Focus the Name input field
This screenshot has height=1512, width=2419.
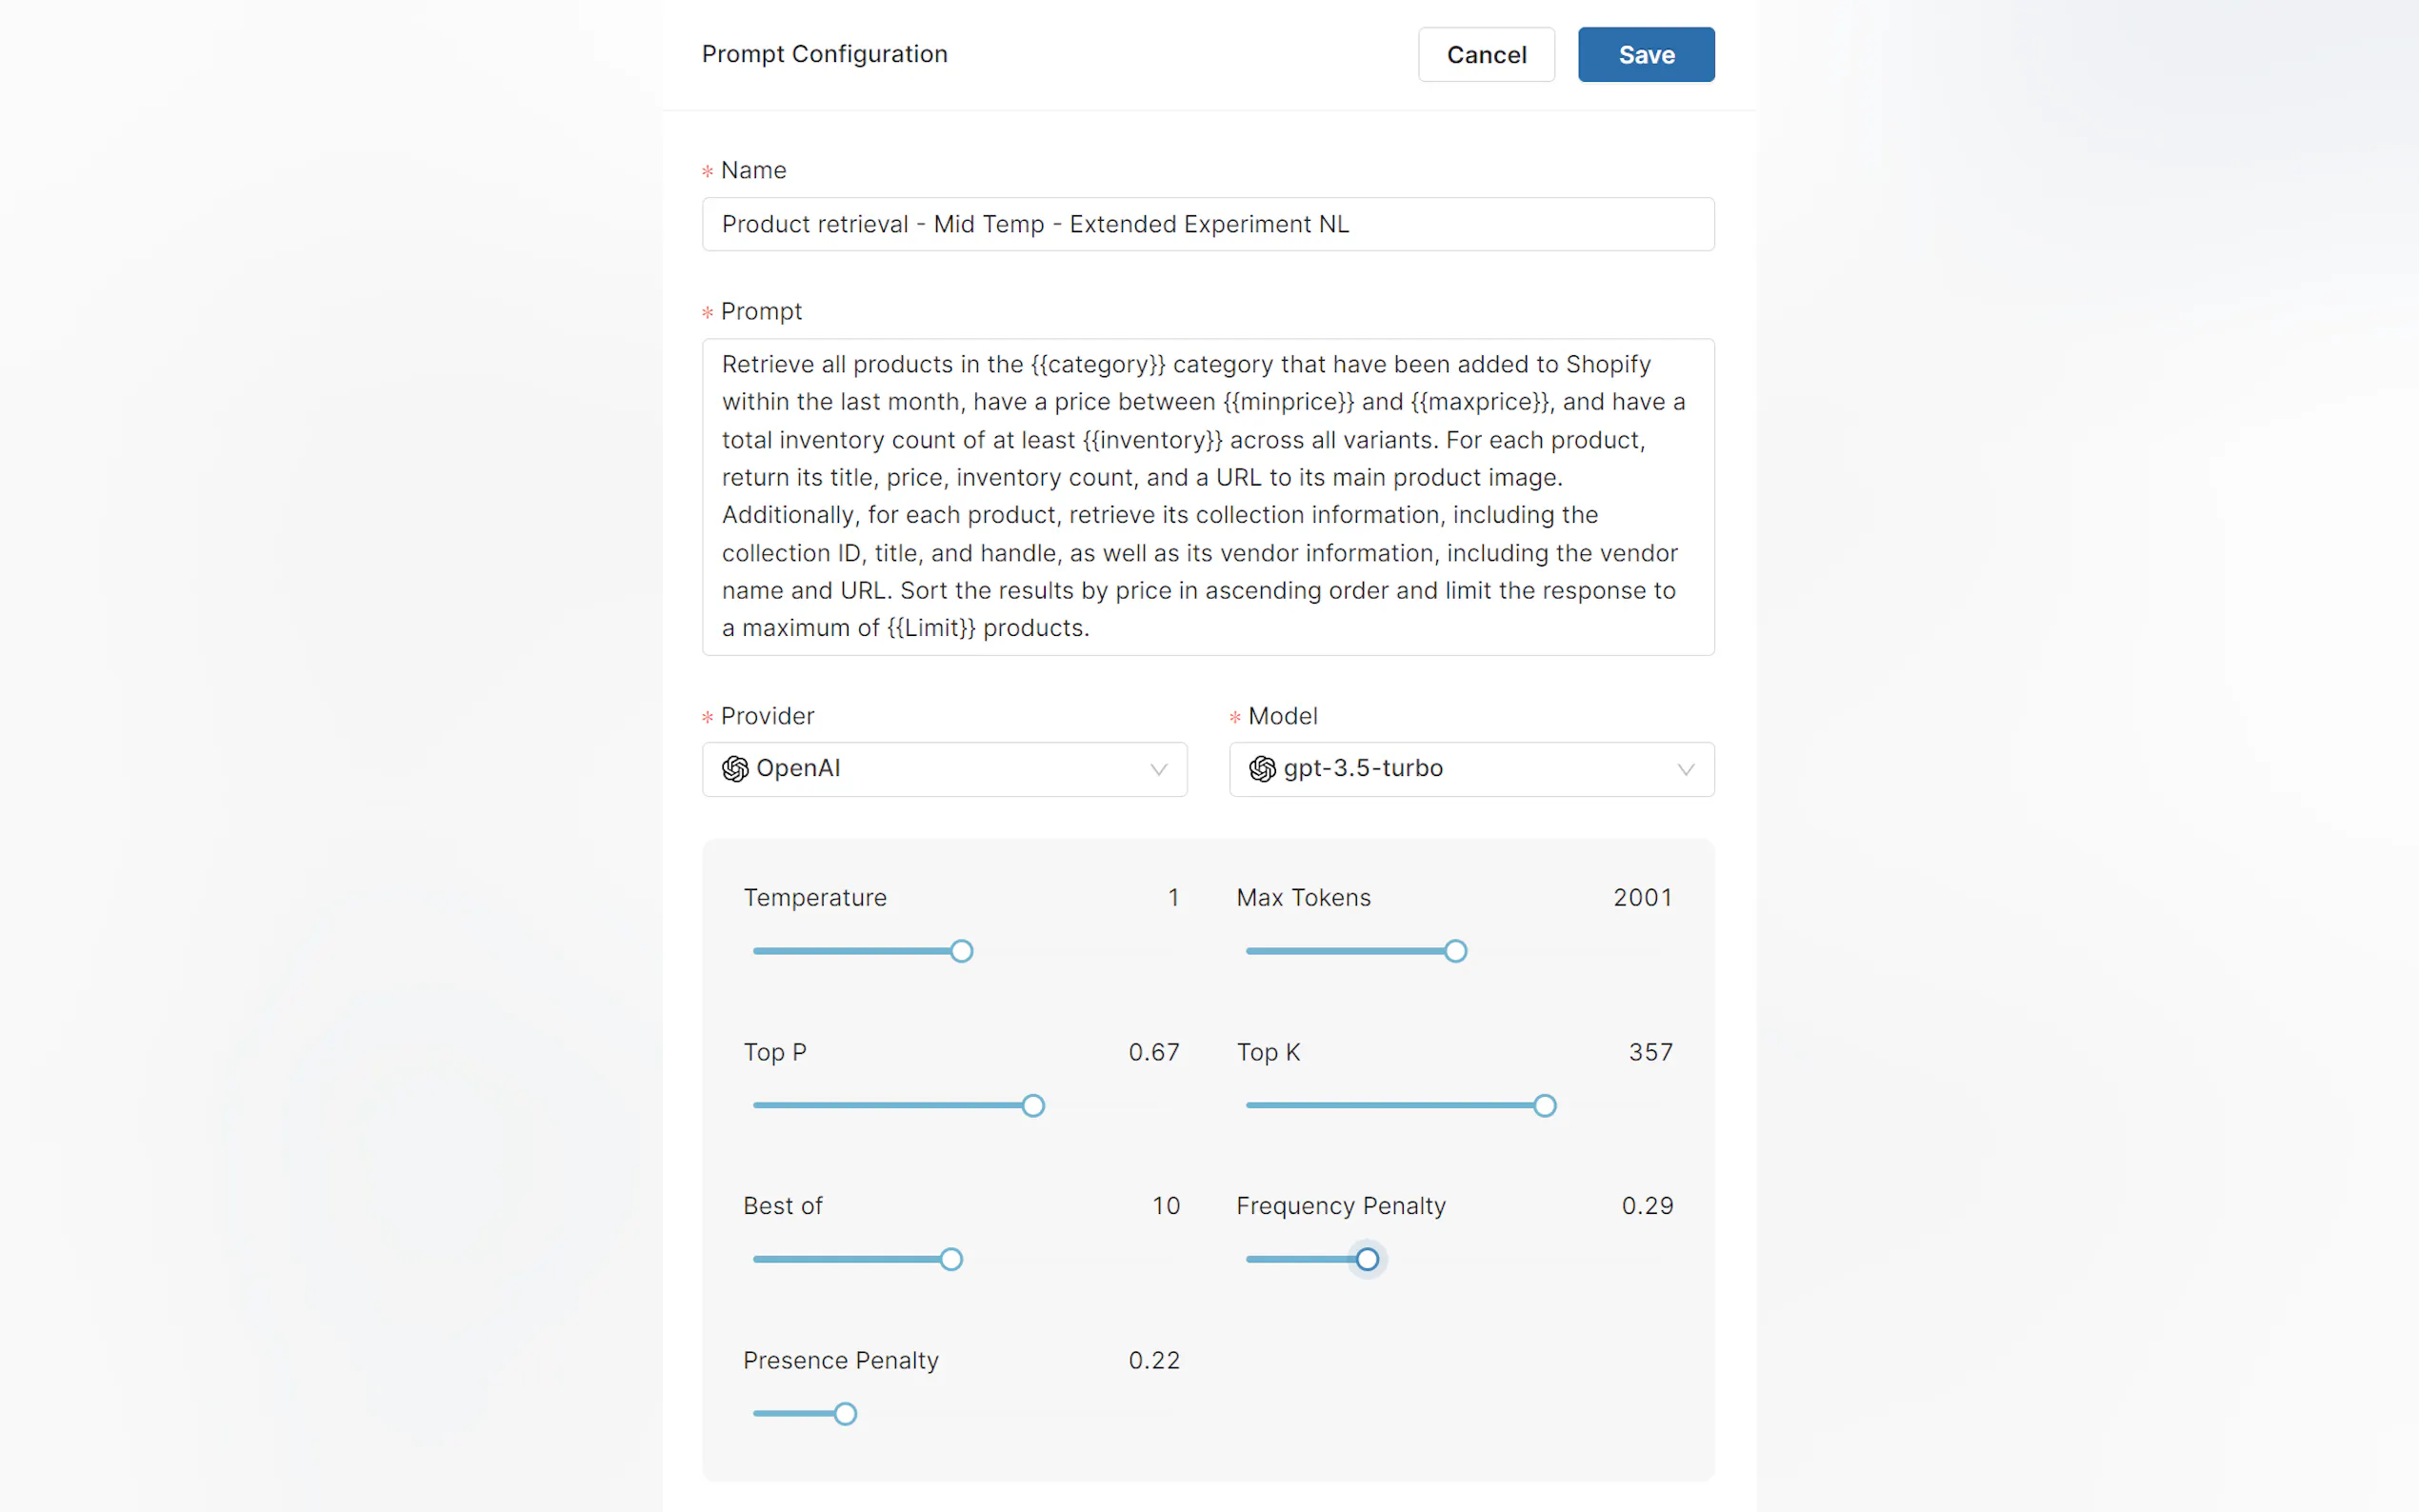pos(1207,224)
